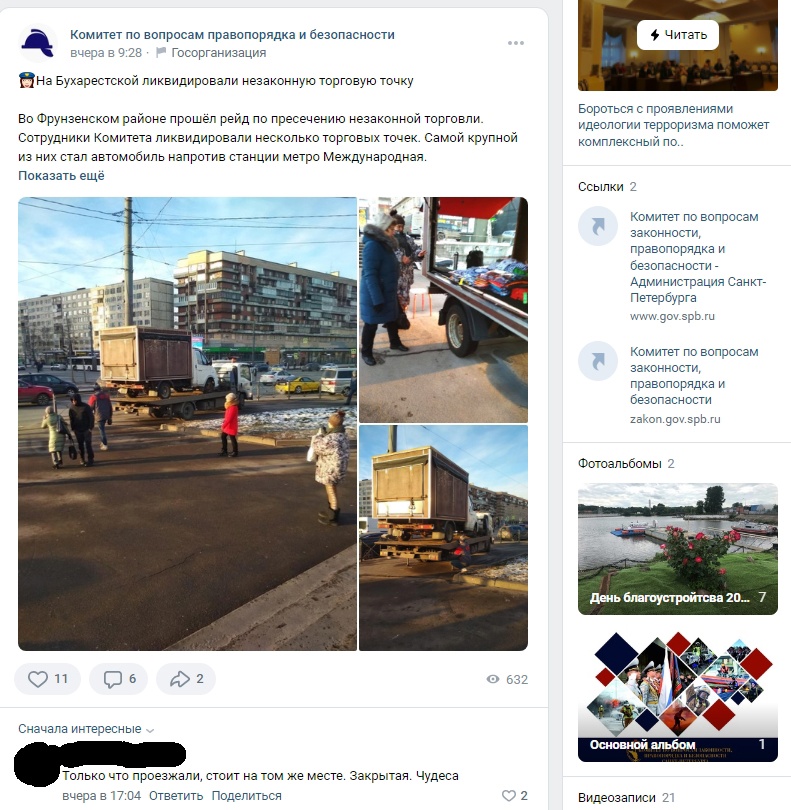This screenshot has height=810, width=791.
Task: Open the committee's helmet avatar
Action: coord(38,43)
